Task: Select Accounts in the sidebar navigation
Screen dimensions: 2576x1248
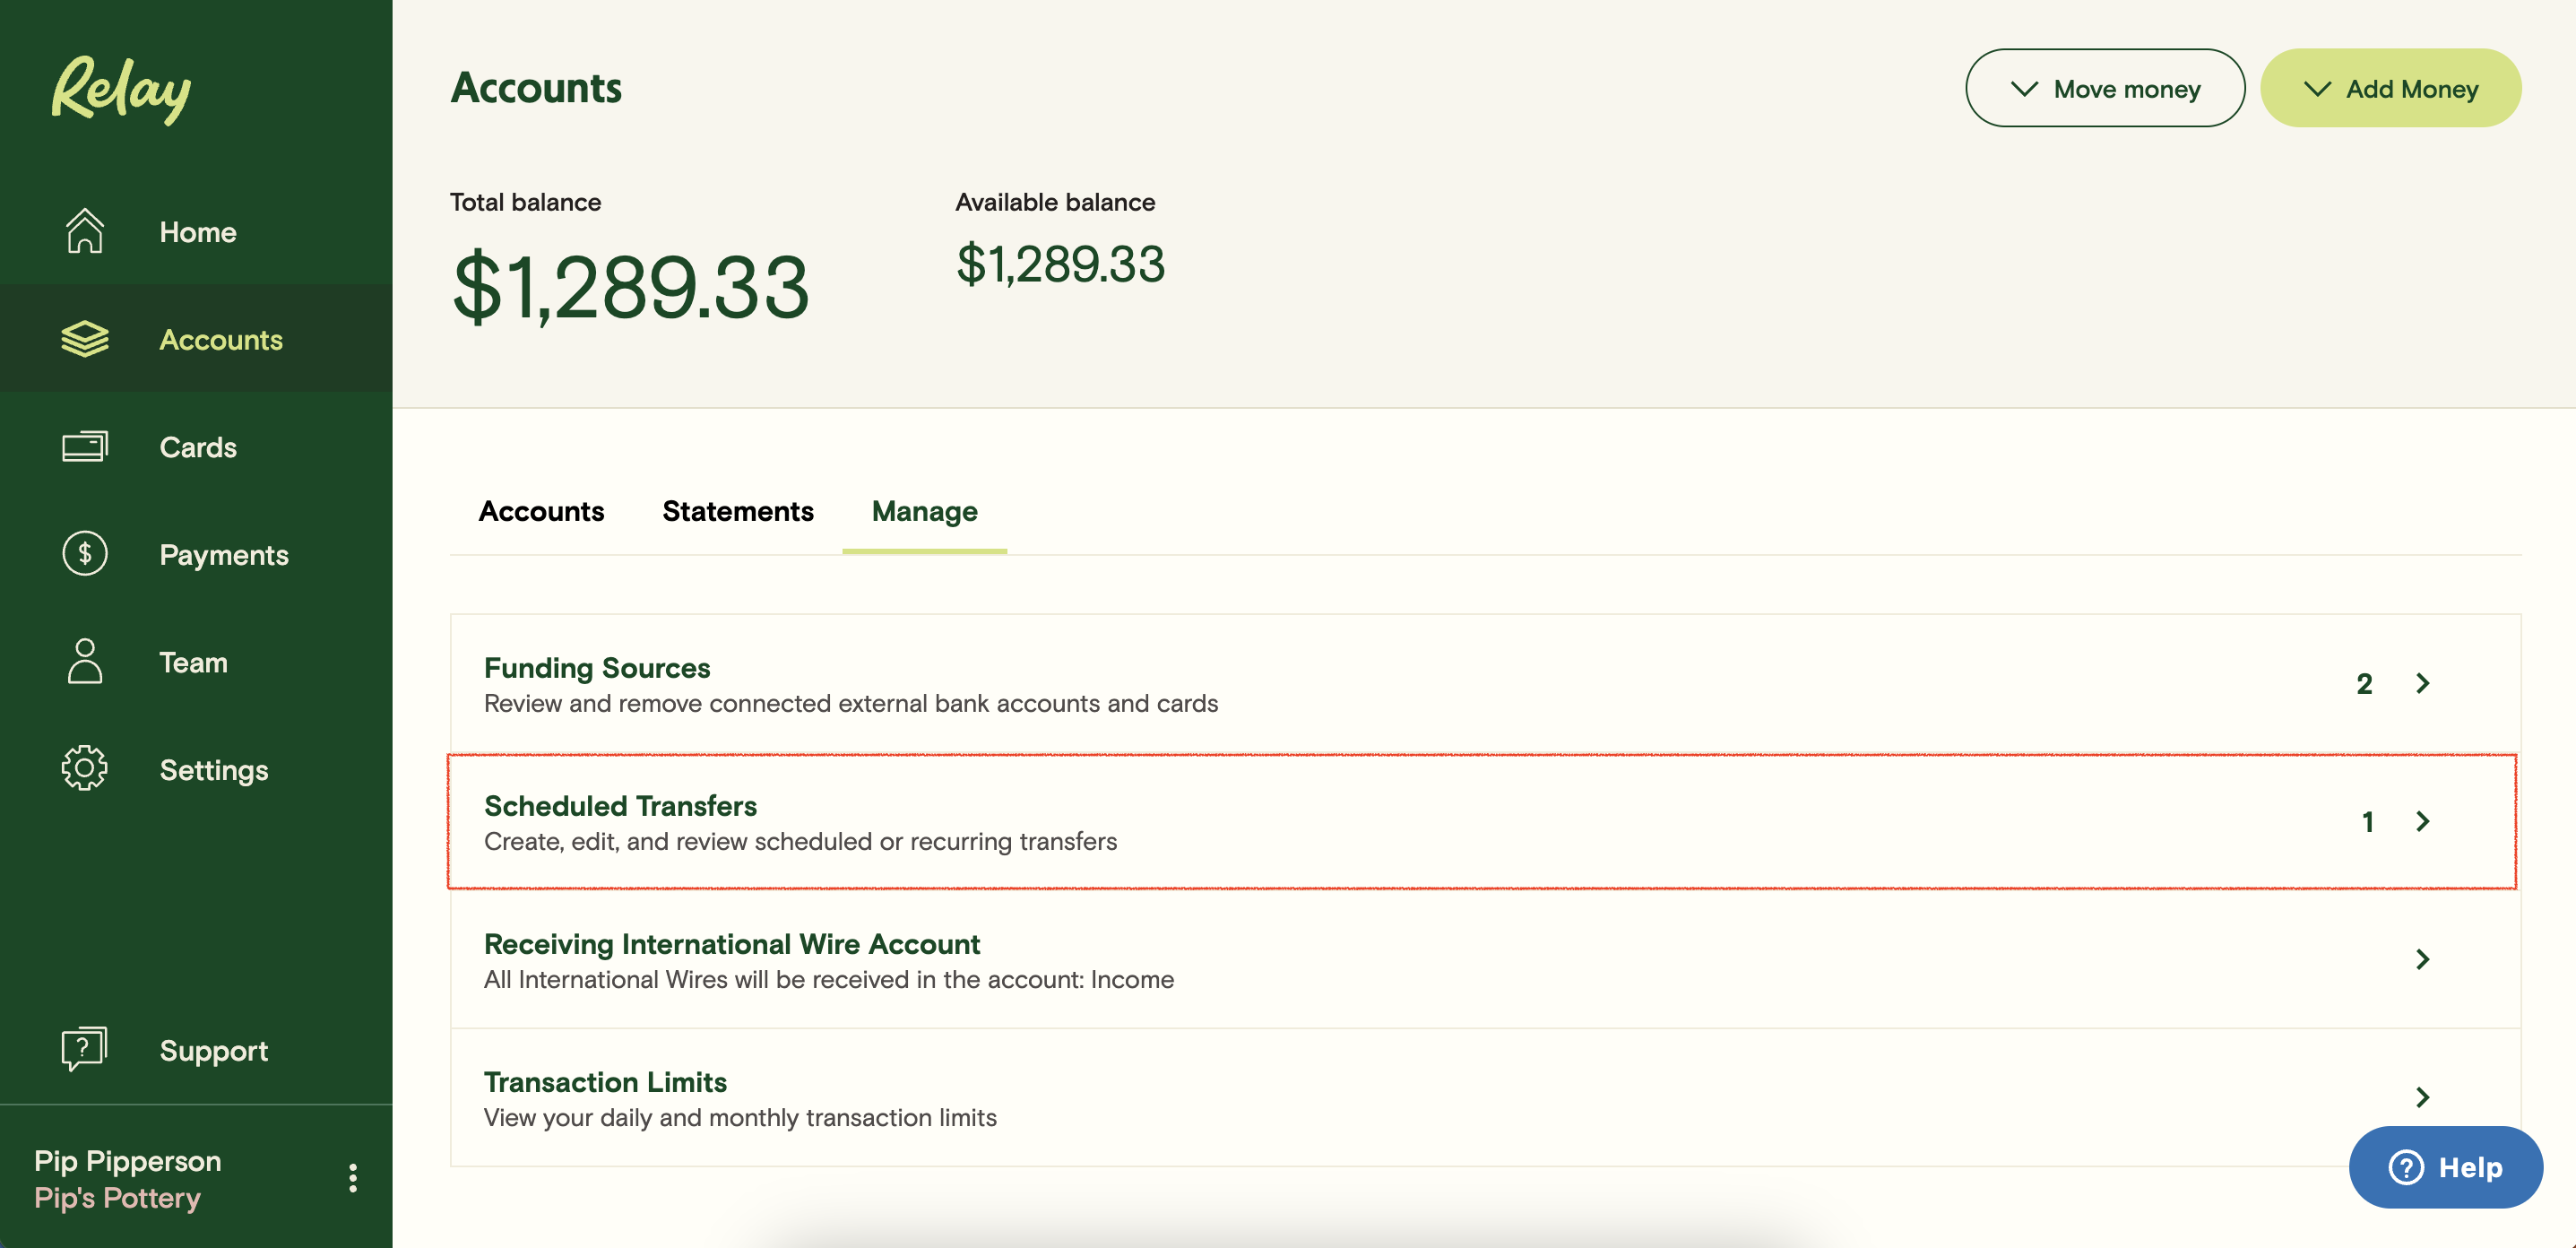Action: coord(221,340)
